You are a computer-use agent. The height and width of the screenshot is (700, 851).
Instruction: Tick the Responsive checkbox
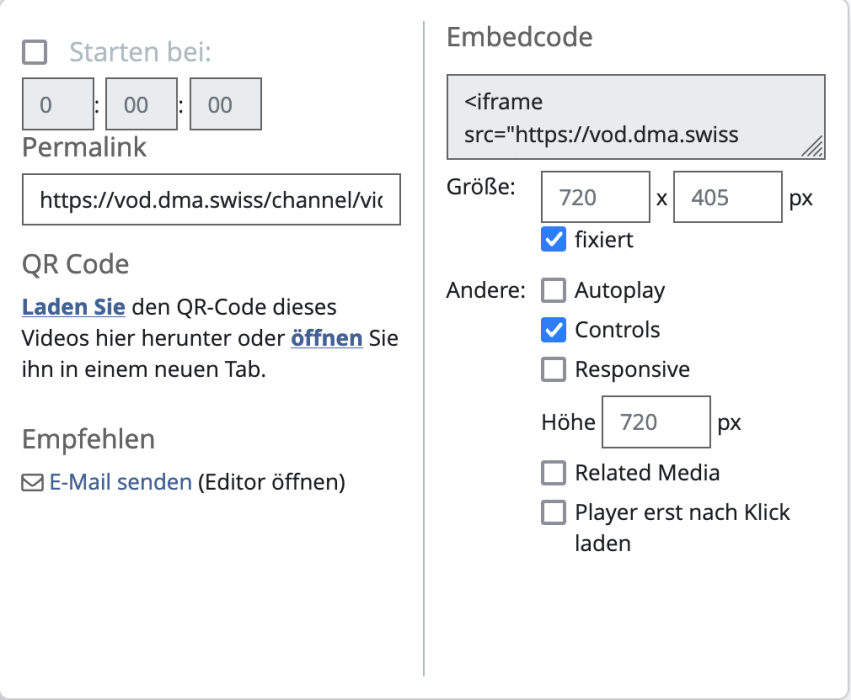coord(553,369)
